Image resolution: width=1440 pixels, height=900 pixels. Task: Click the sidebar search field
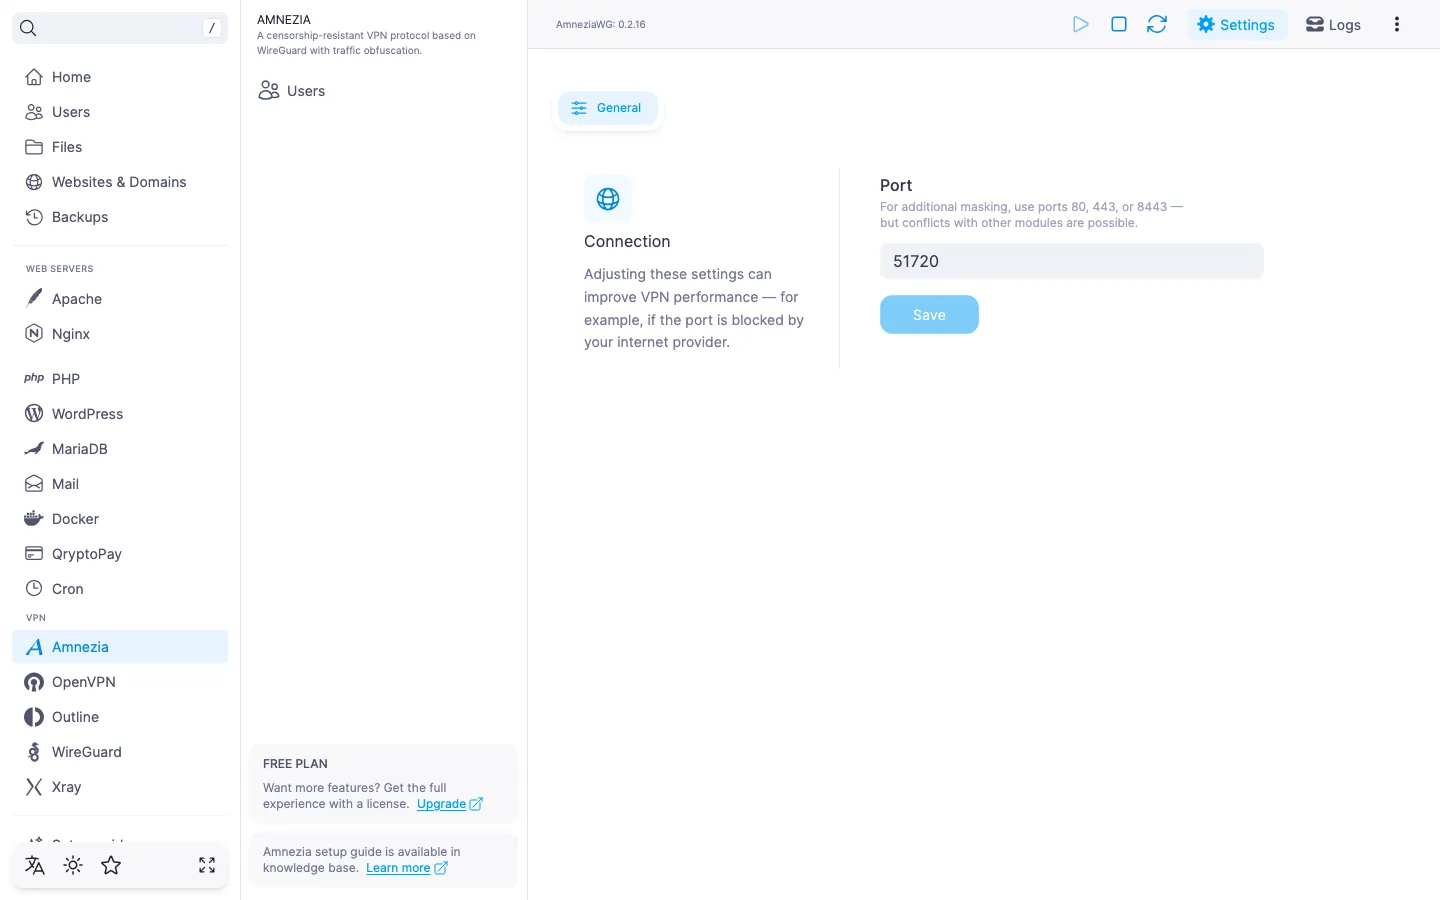120,28
